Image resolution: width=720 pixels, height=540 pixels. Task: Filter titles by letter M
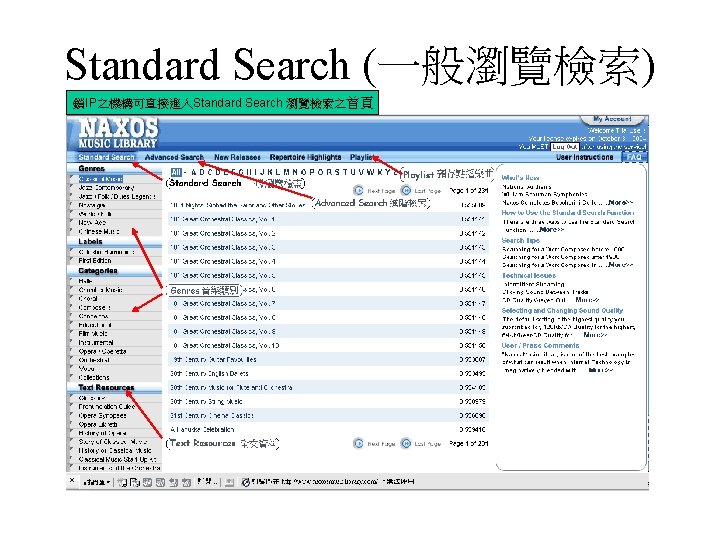(x=287, y=172)
